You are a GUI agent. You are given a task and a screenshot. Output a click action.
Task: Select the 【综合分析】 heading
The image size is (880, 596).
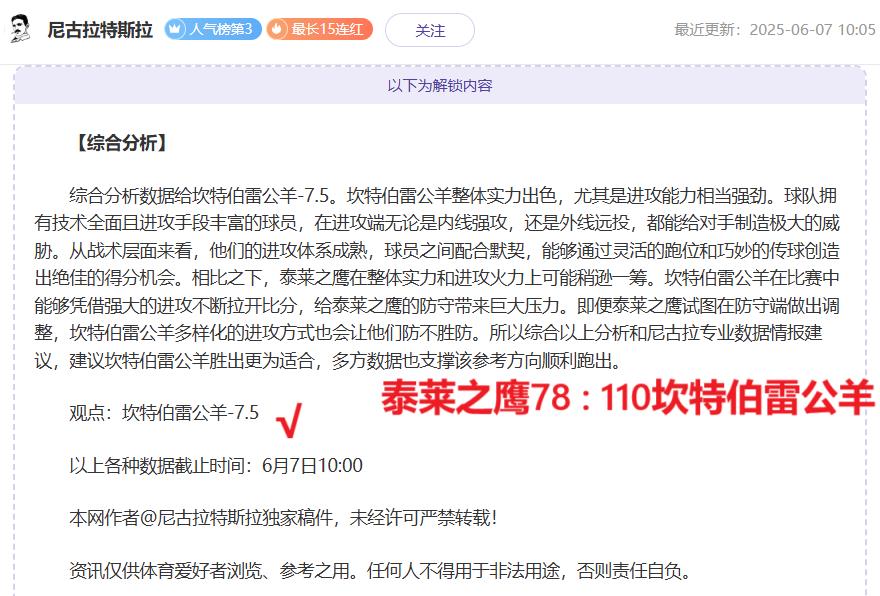[122, 143]
